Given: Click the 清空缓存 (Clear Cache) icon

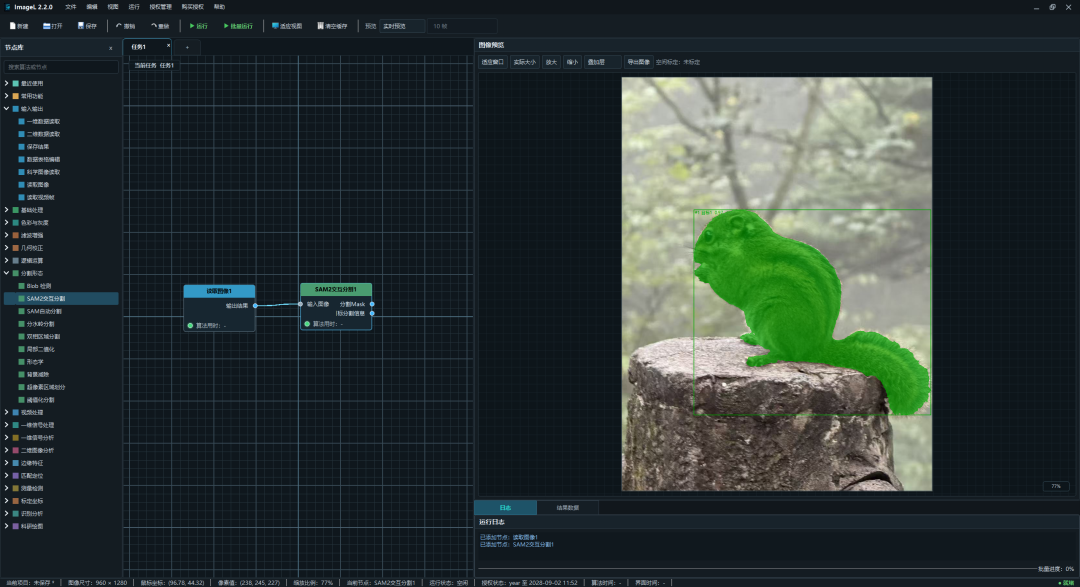Looking at the screenshot, I should coord(320,26).
